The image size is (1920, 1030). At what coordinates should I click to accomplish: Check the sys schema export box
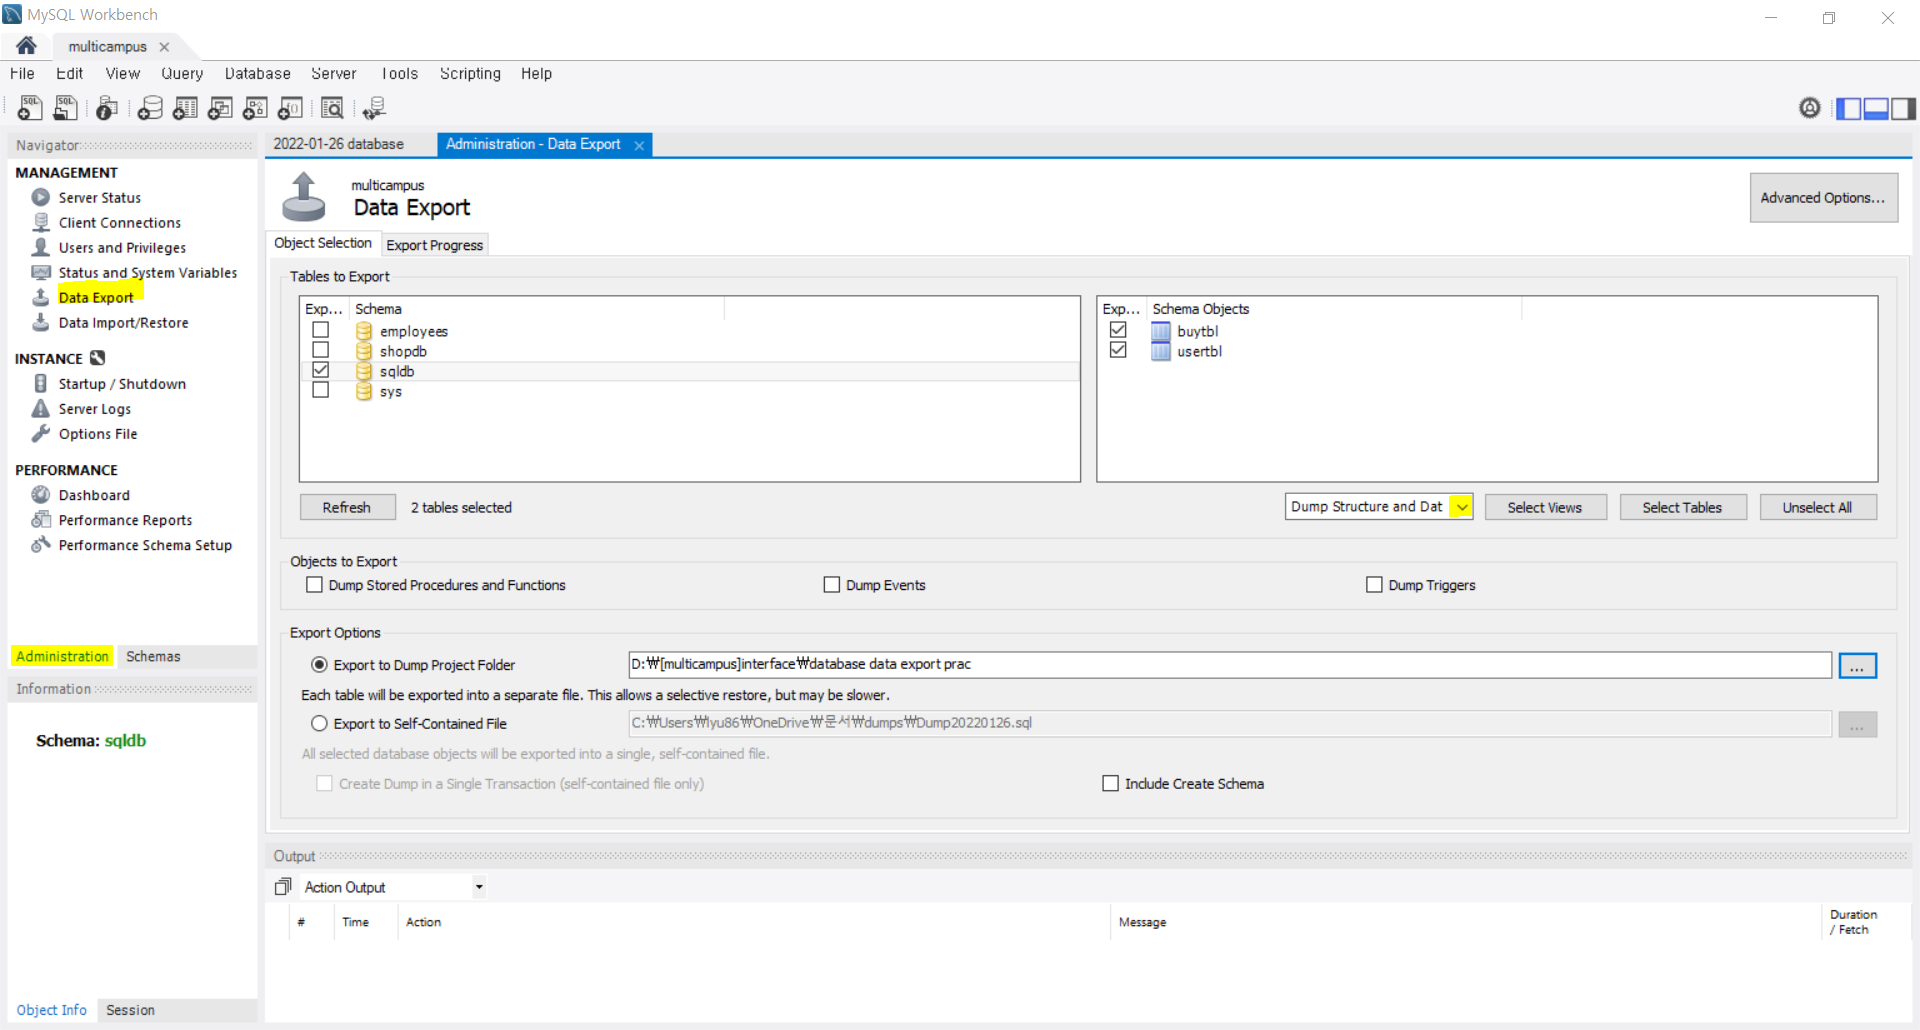click(320, 390)
